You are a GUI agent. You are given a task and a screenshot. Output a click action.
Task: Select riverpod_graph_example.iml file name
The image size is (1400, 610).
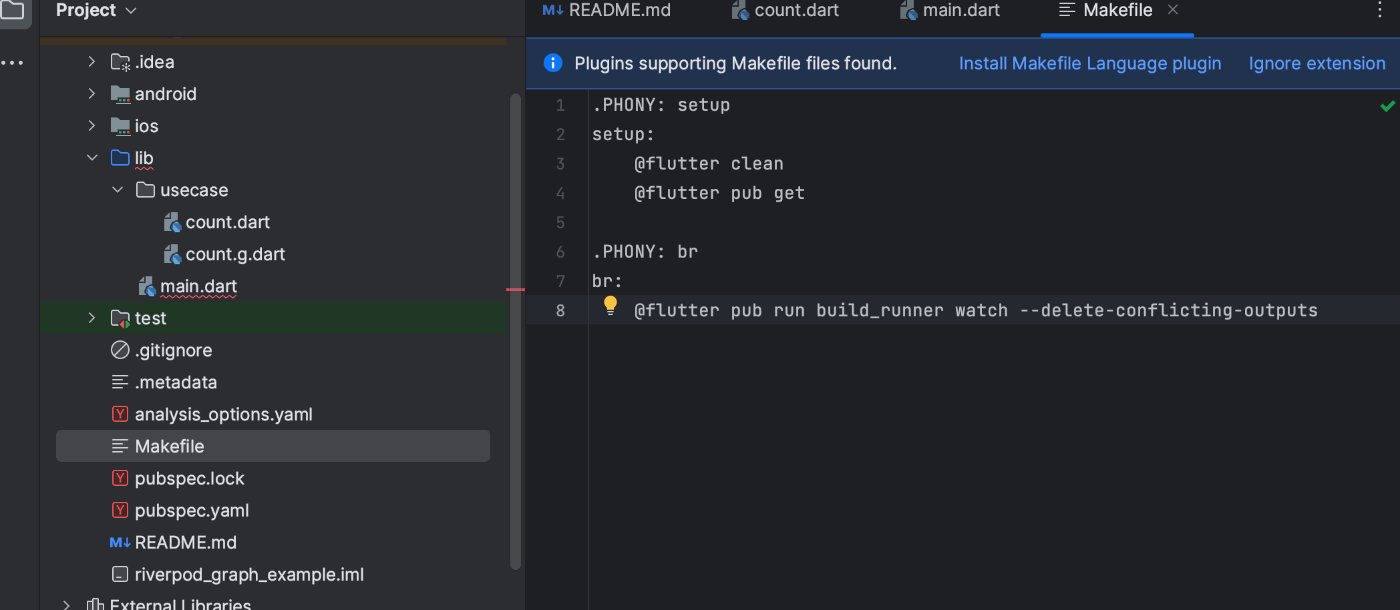(x=250, y=574)
